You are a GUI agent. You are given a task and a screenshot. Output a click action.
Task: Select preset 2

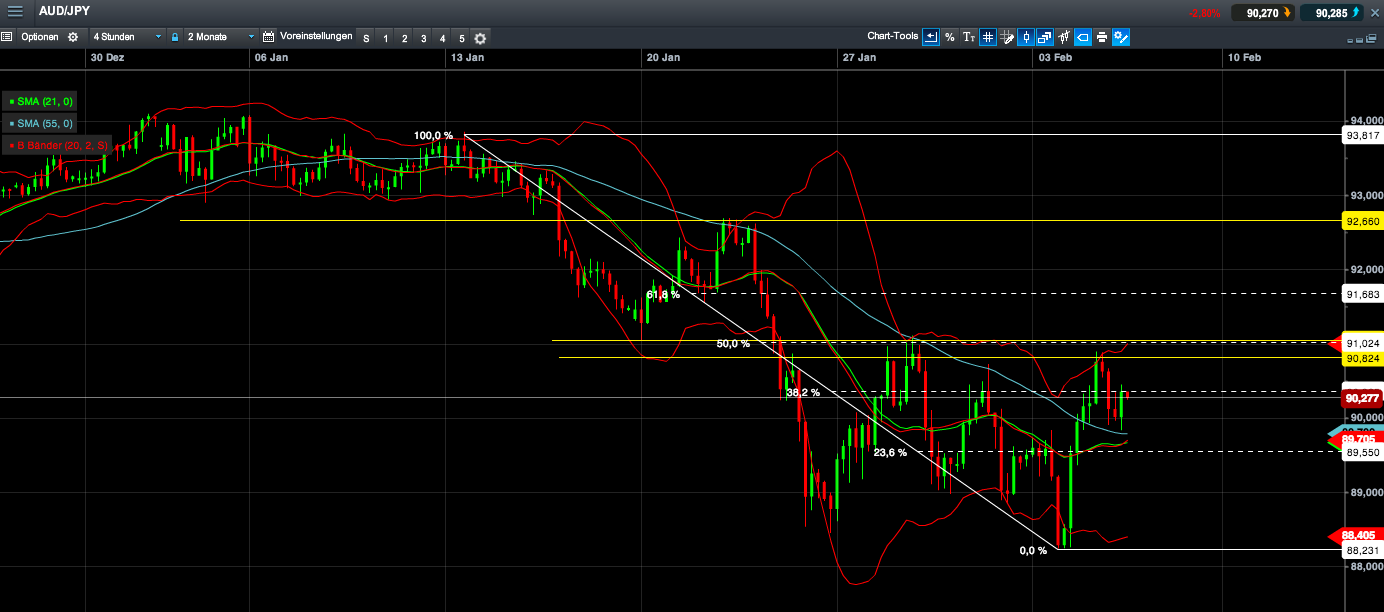(404, 38)
